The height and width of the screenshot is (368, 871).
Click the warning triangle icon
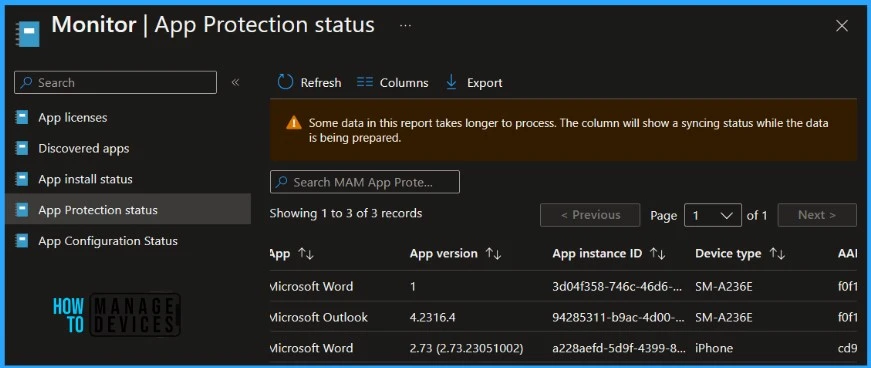coord(294,123)
